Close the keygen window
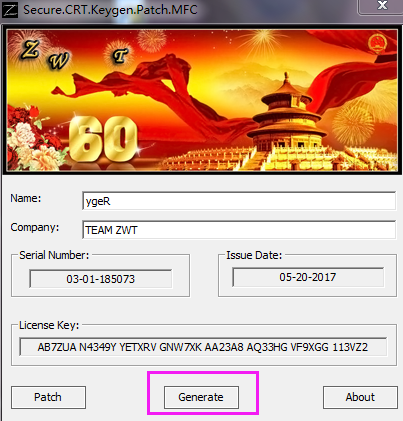403x421 pixels. click(x=382, y=6)
